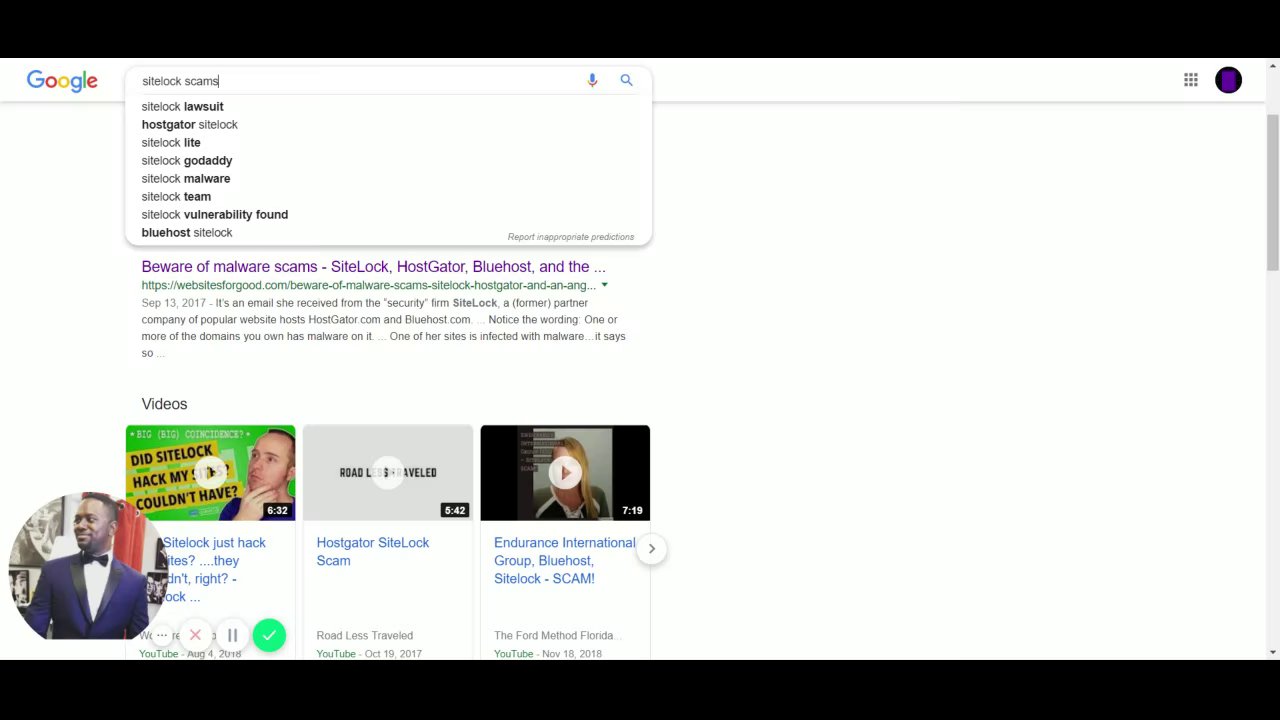Click the green checkmark finish recording button
Image resolution: width=1280 pixels, height=720 pixels.
[x=269, y=635]
